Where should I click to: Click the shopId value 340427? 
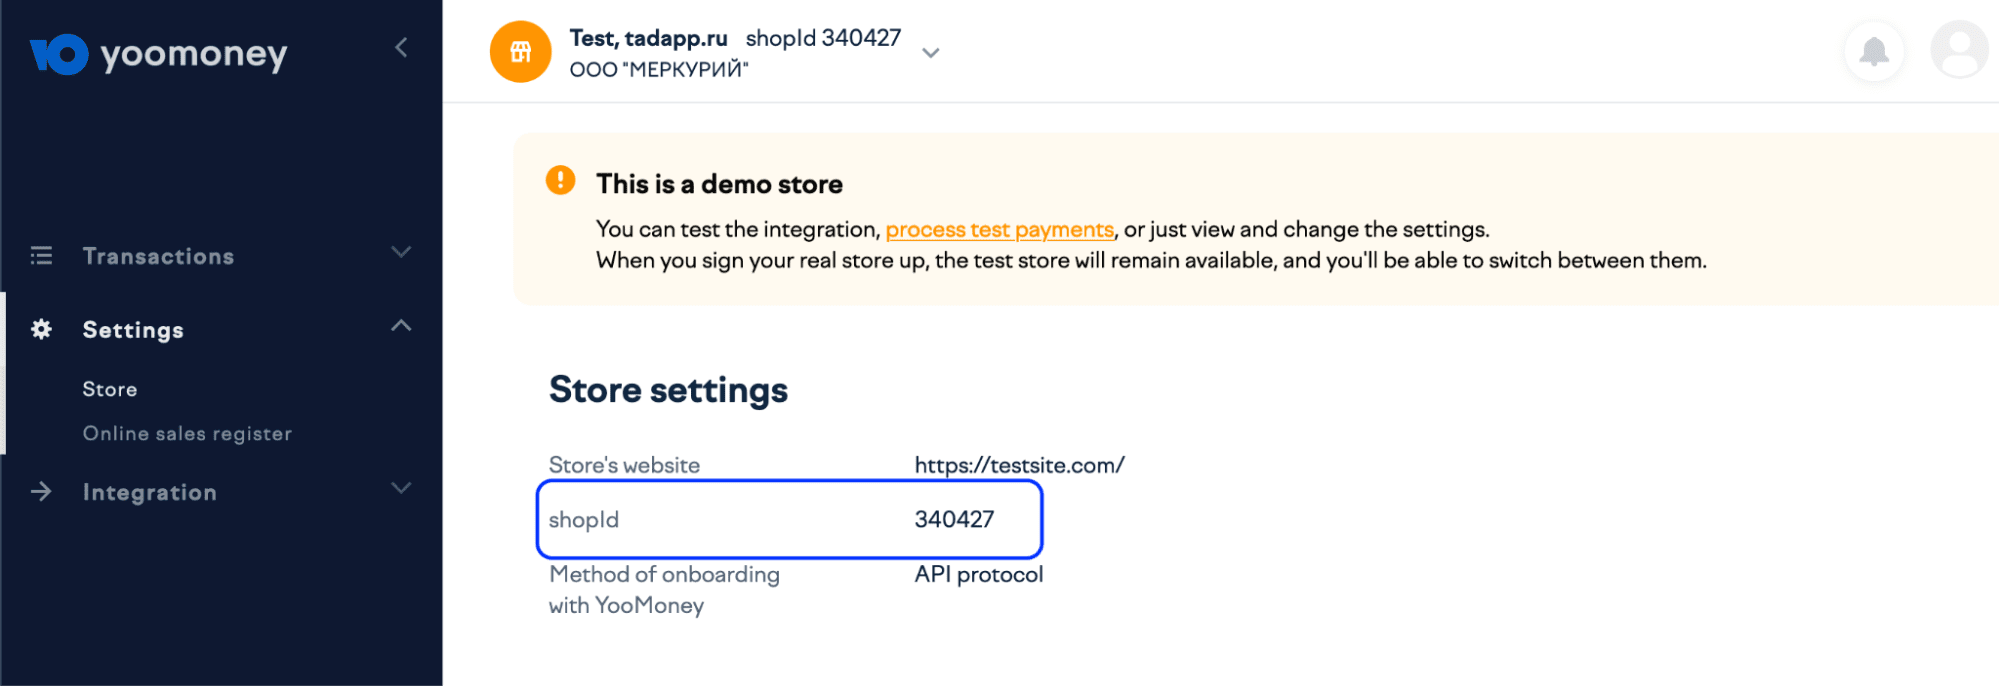[954, 519]
